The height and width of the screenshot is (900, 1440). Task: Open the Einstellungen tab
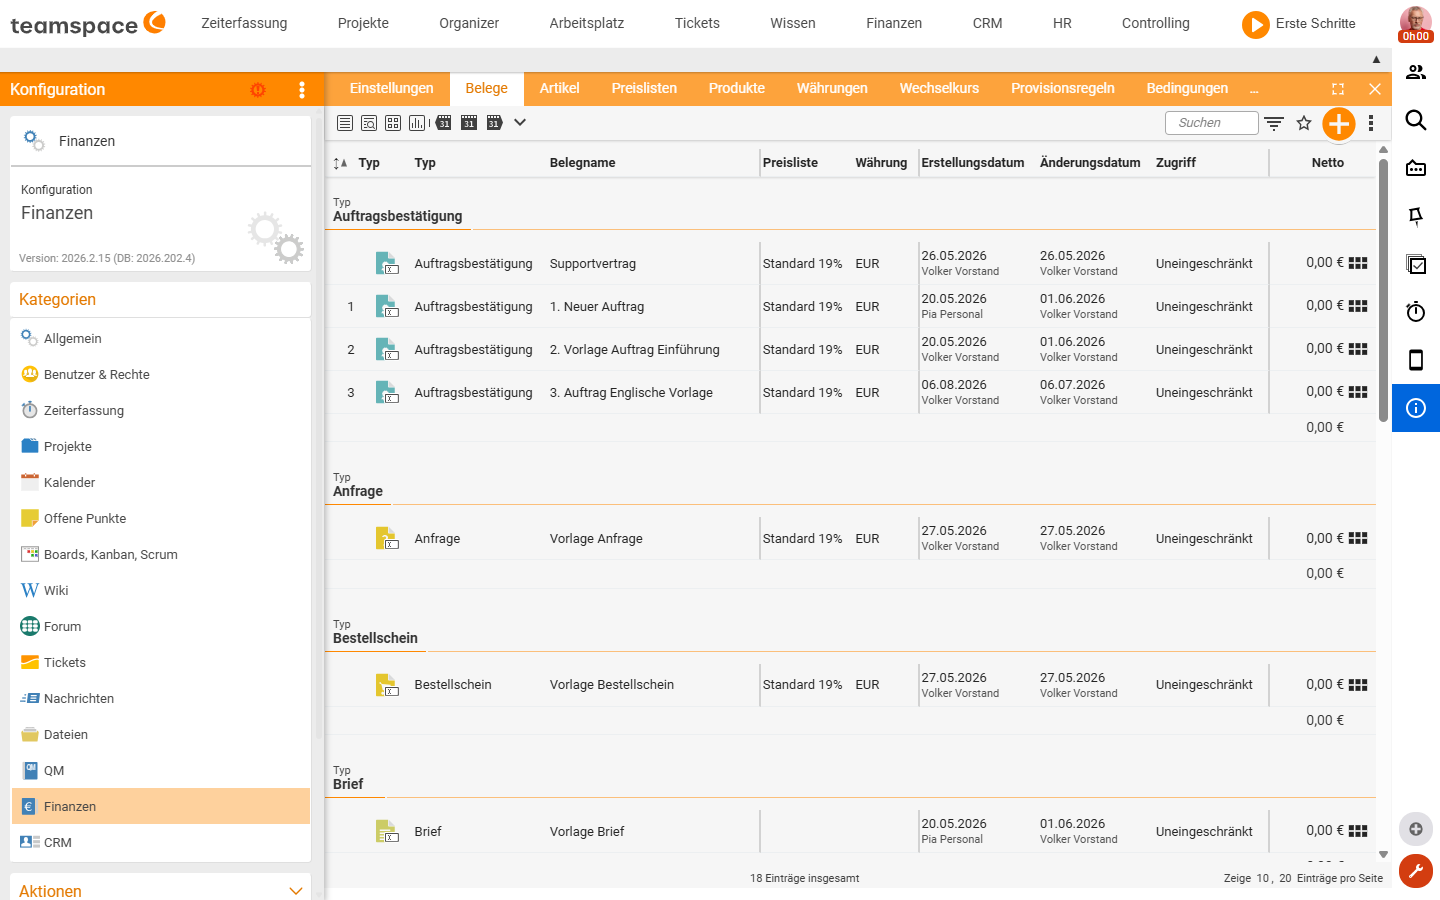point(392,89)
